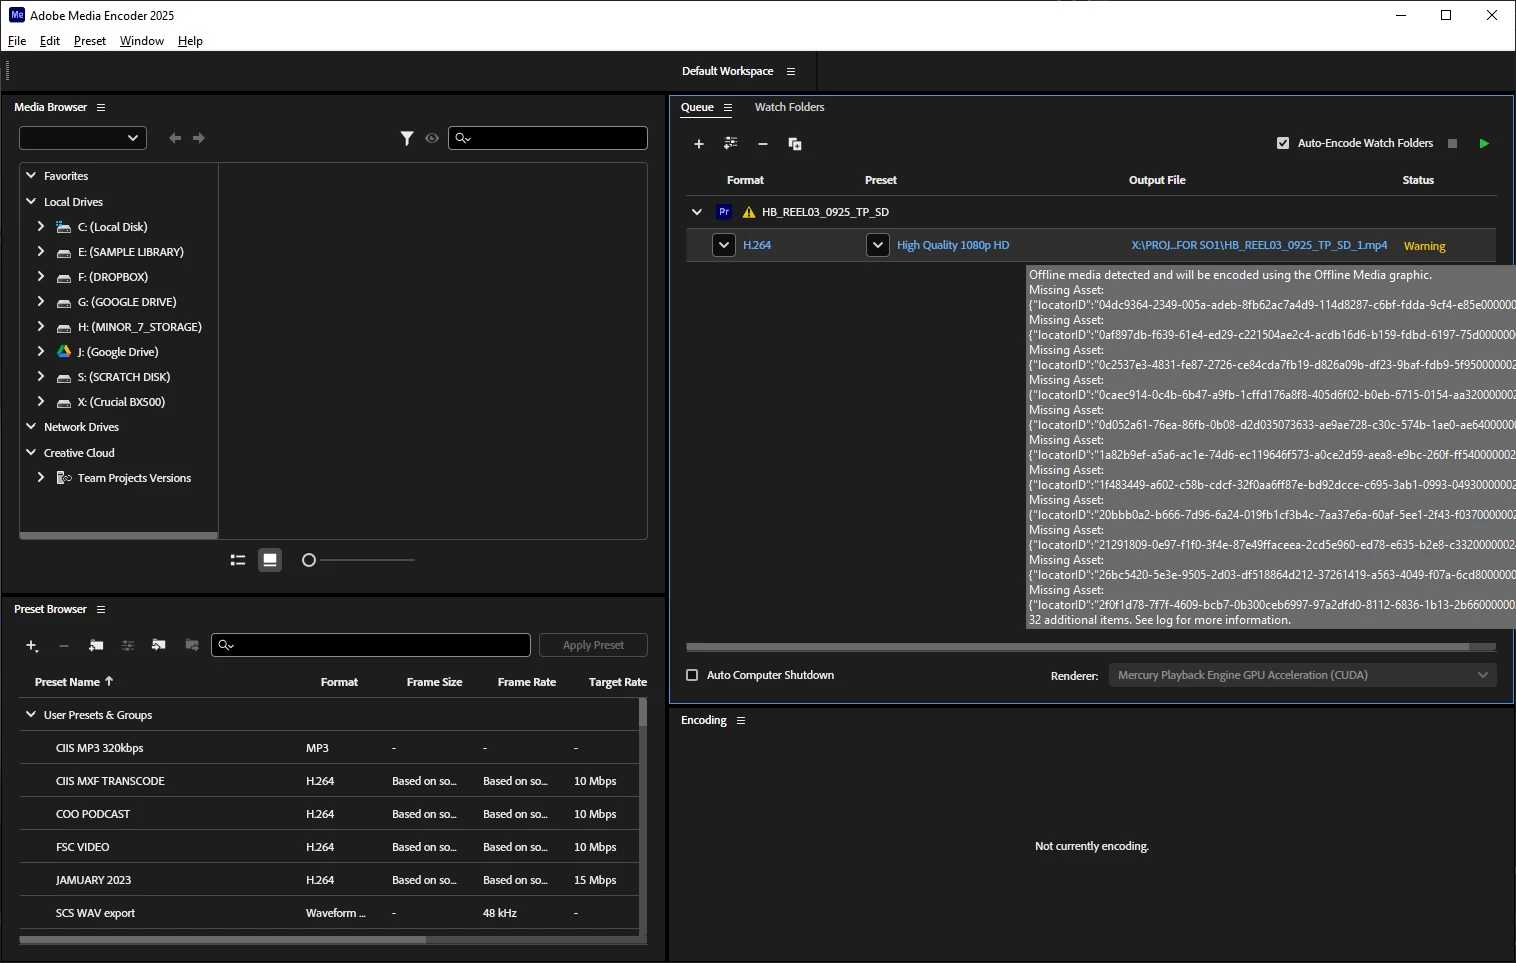Image resolution: width=1516 pixels, height=963 pixels.
Task: Collapse the Local Drives node
Action: tap(31, 202)
